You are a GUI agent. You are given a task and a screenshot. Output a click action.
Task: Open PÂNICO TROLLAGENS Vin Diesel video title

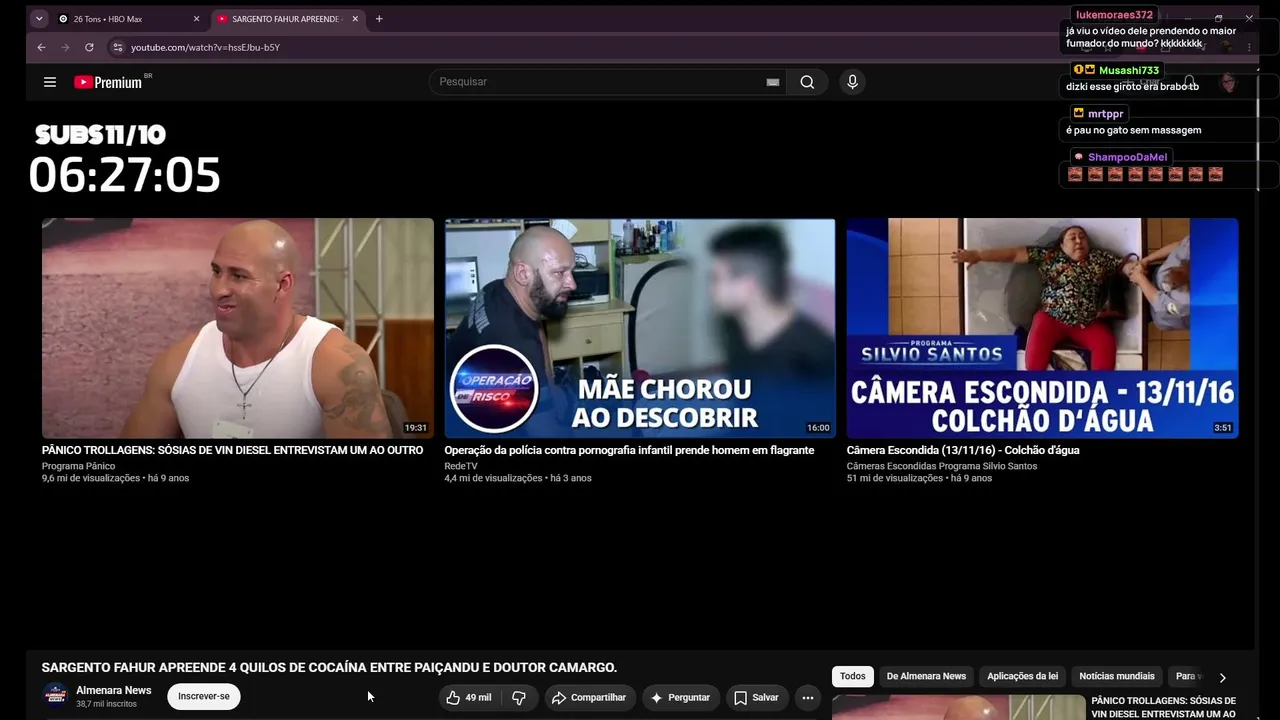232,450
